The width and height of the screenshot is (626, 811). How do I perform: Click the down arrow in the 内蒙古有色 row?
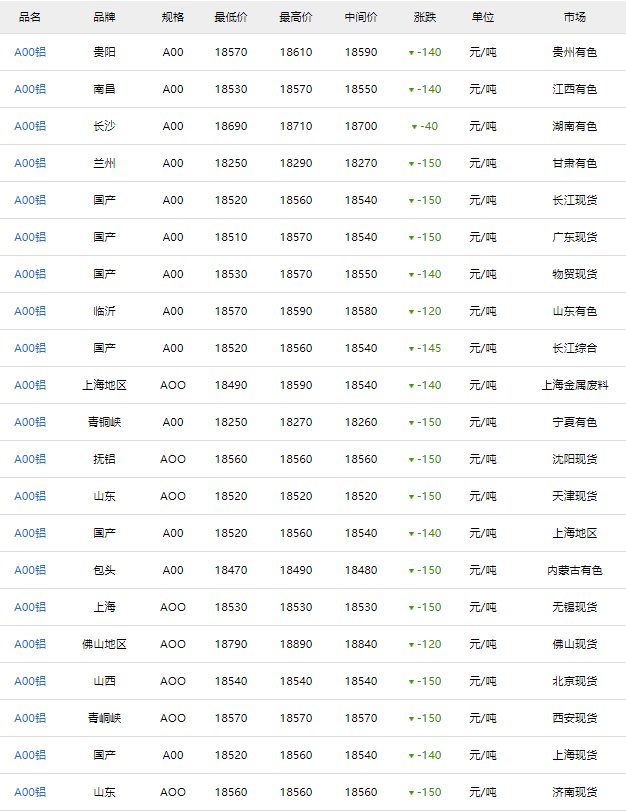point(411,571)
